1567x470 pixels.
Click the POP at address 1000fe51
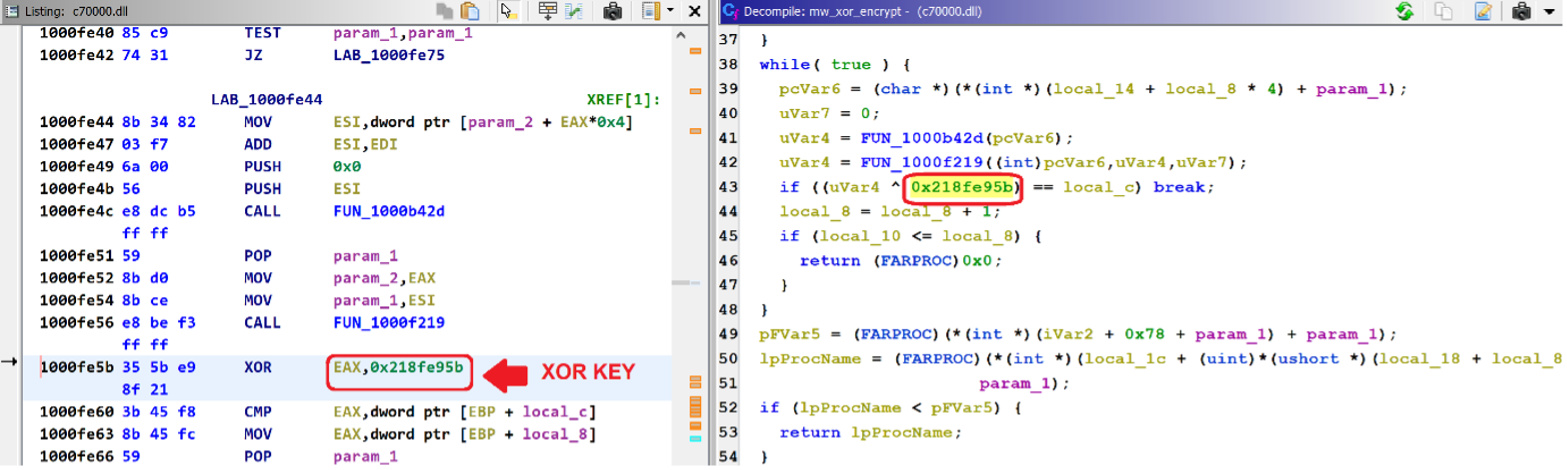[257, 255]
